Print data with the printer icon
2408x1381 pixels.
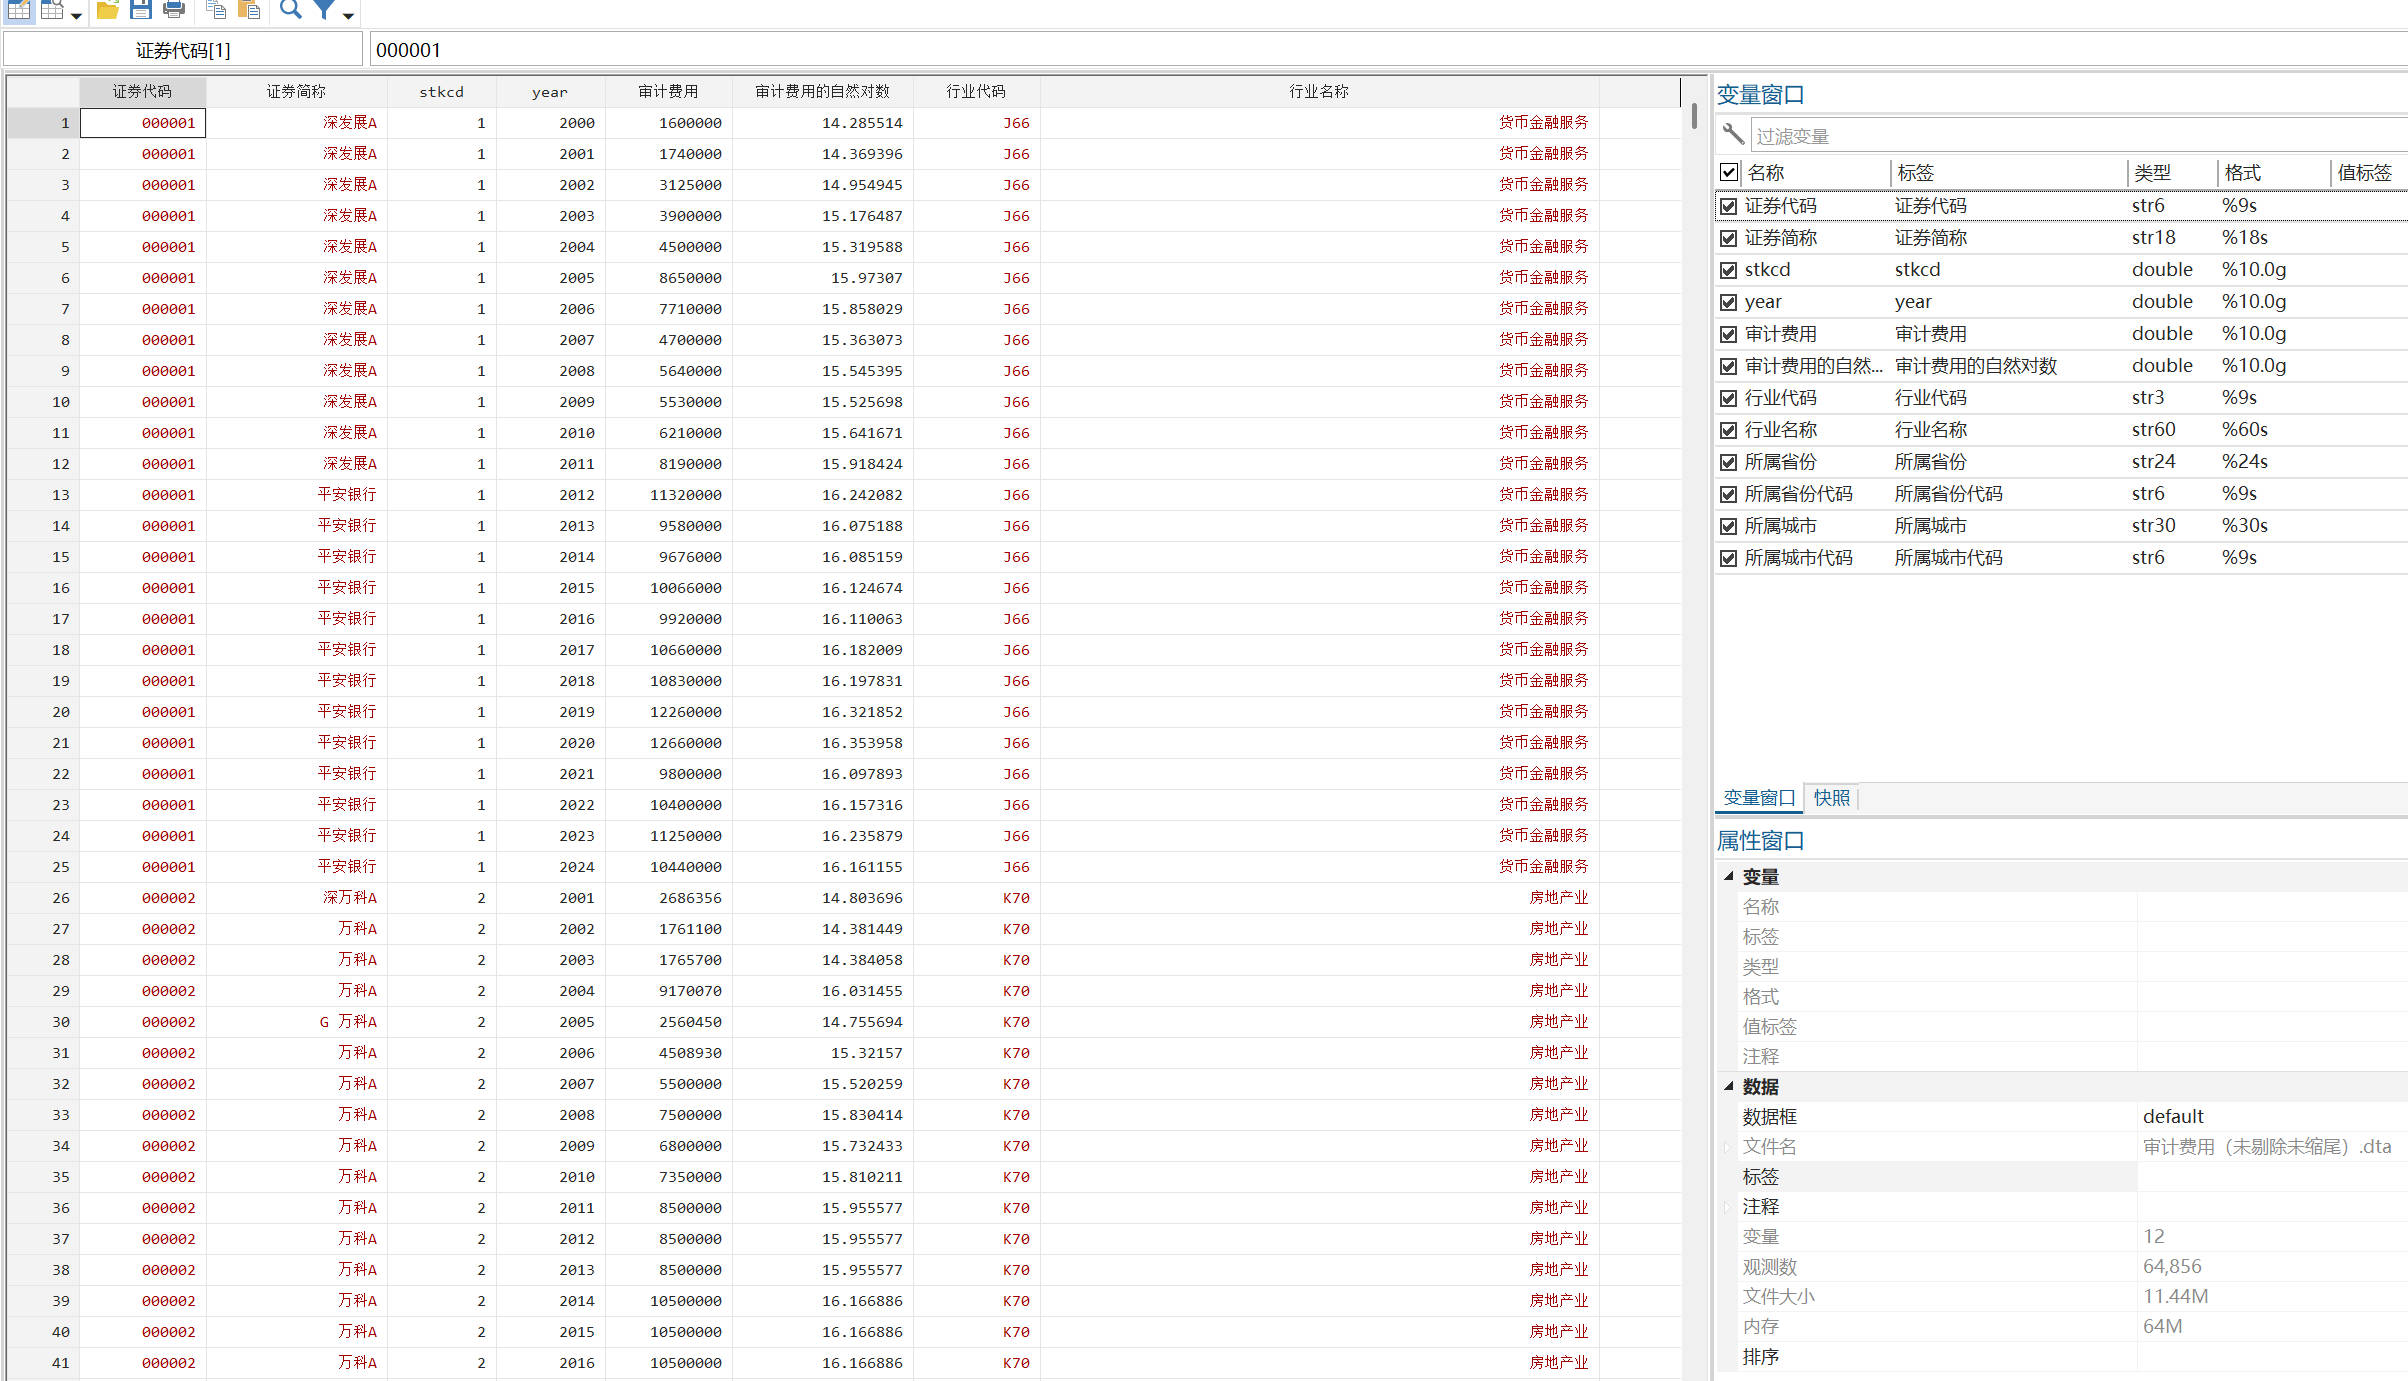(174, 10)
